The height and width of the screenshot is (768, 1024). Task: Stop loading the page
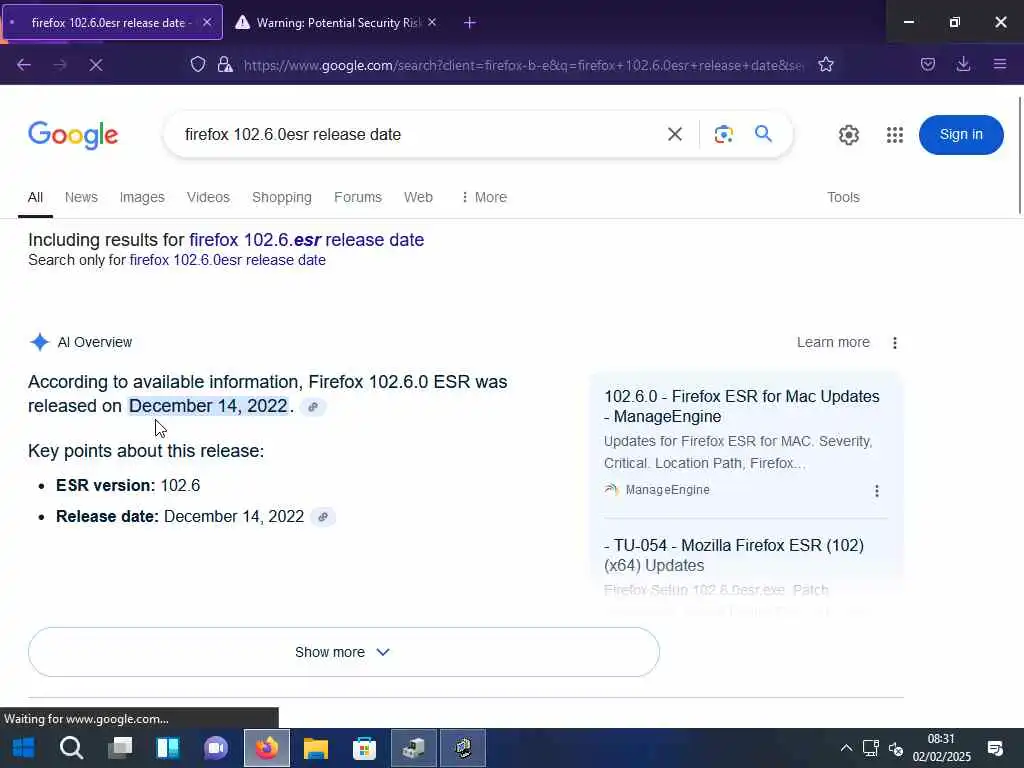96,65
